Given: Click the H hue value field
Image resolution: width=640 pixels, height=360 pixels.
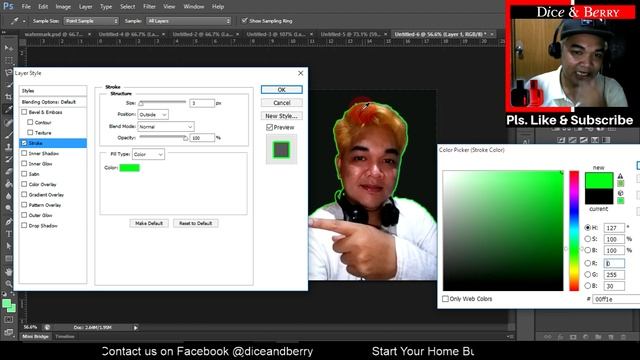Looking at the screenshot, I should (x=614, y=227).
